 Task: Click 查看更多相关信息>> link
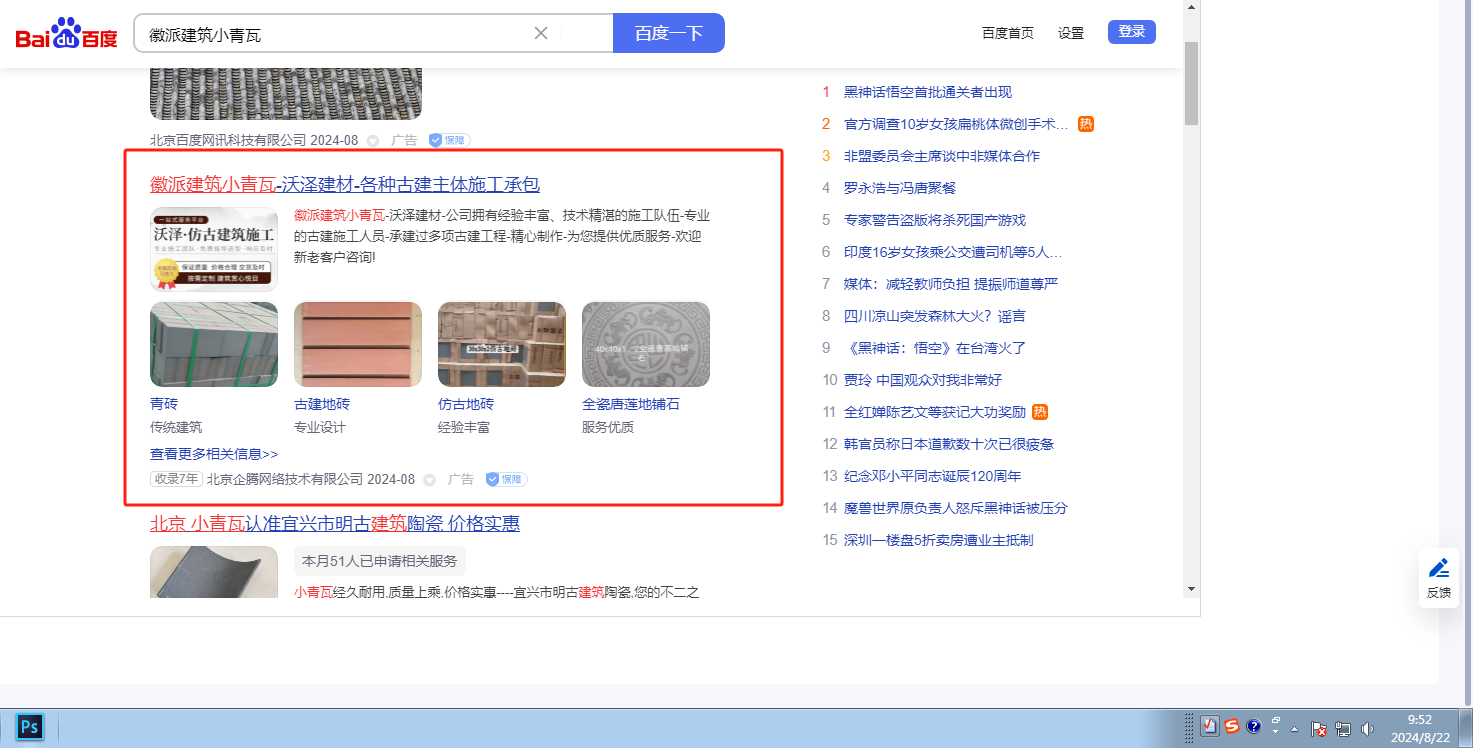214,454
